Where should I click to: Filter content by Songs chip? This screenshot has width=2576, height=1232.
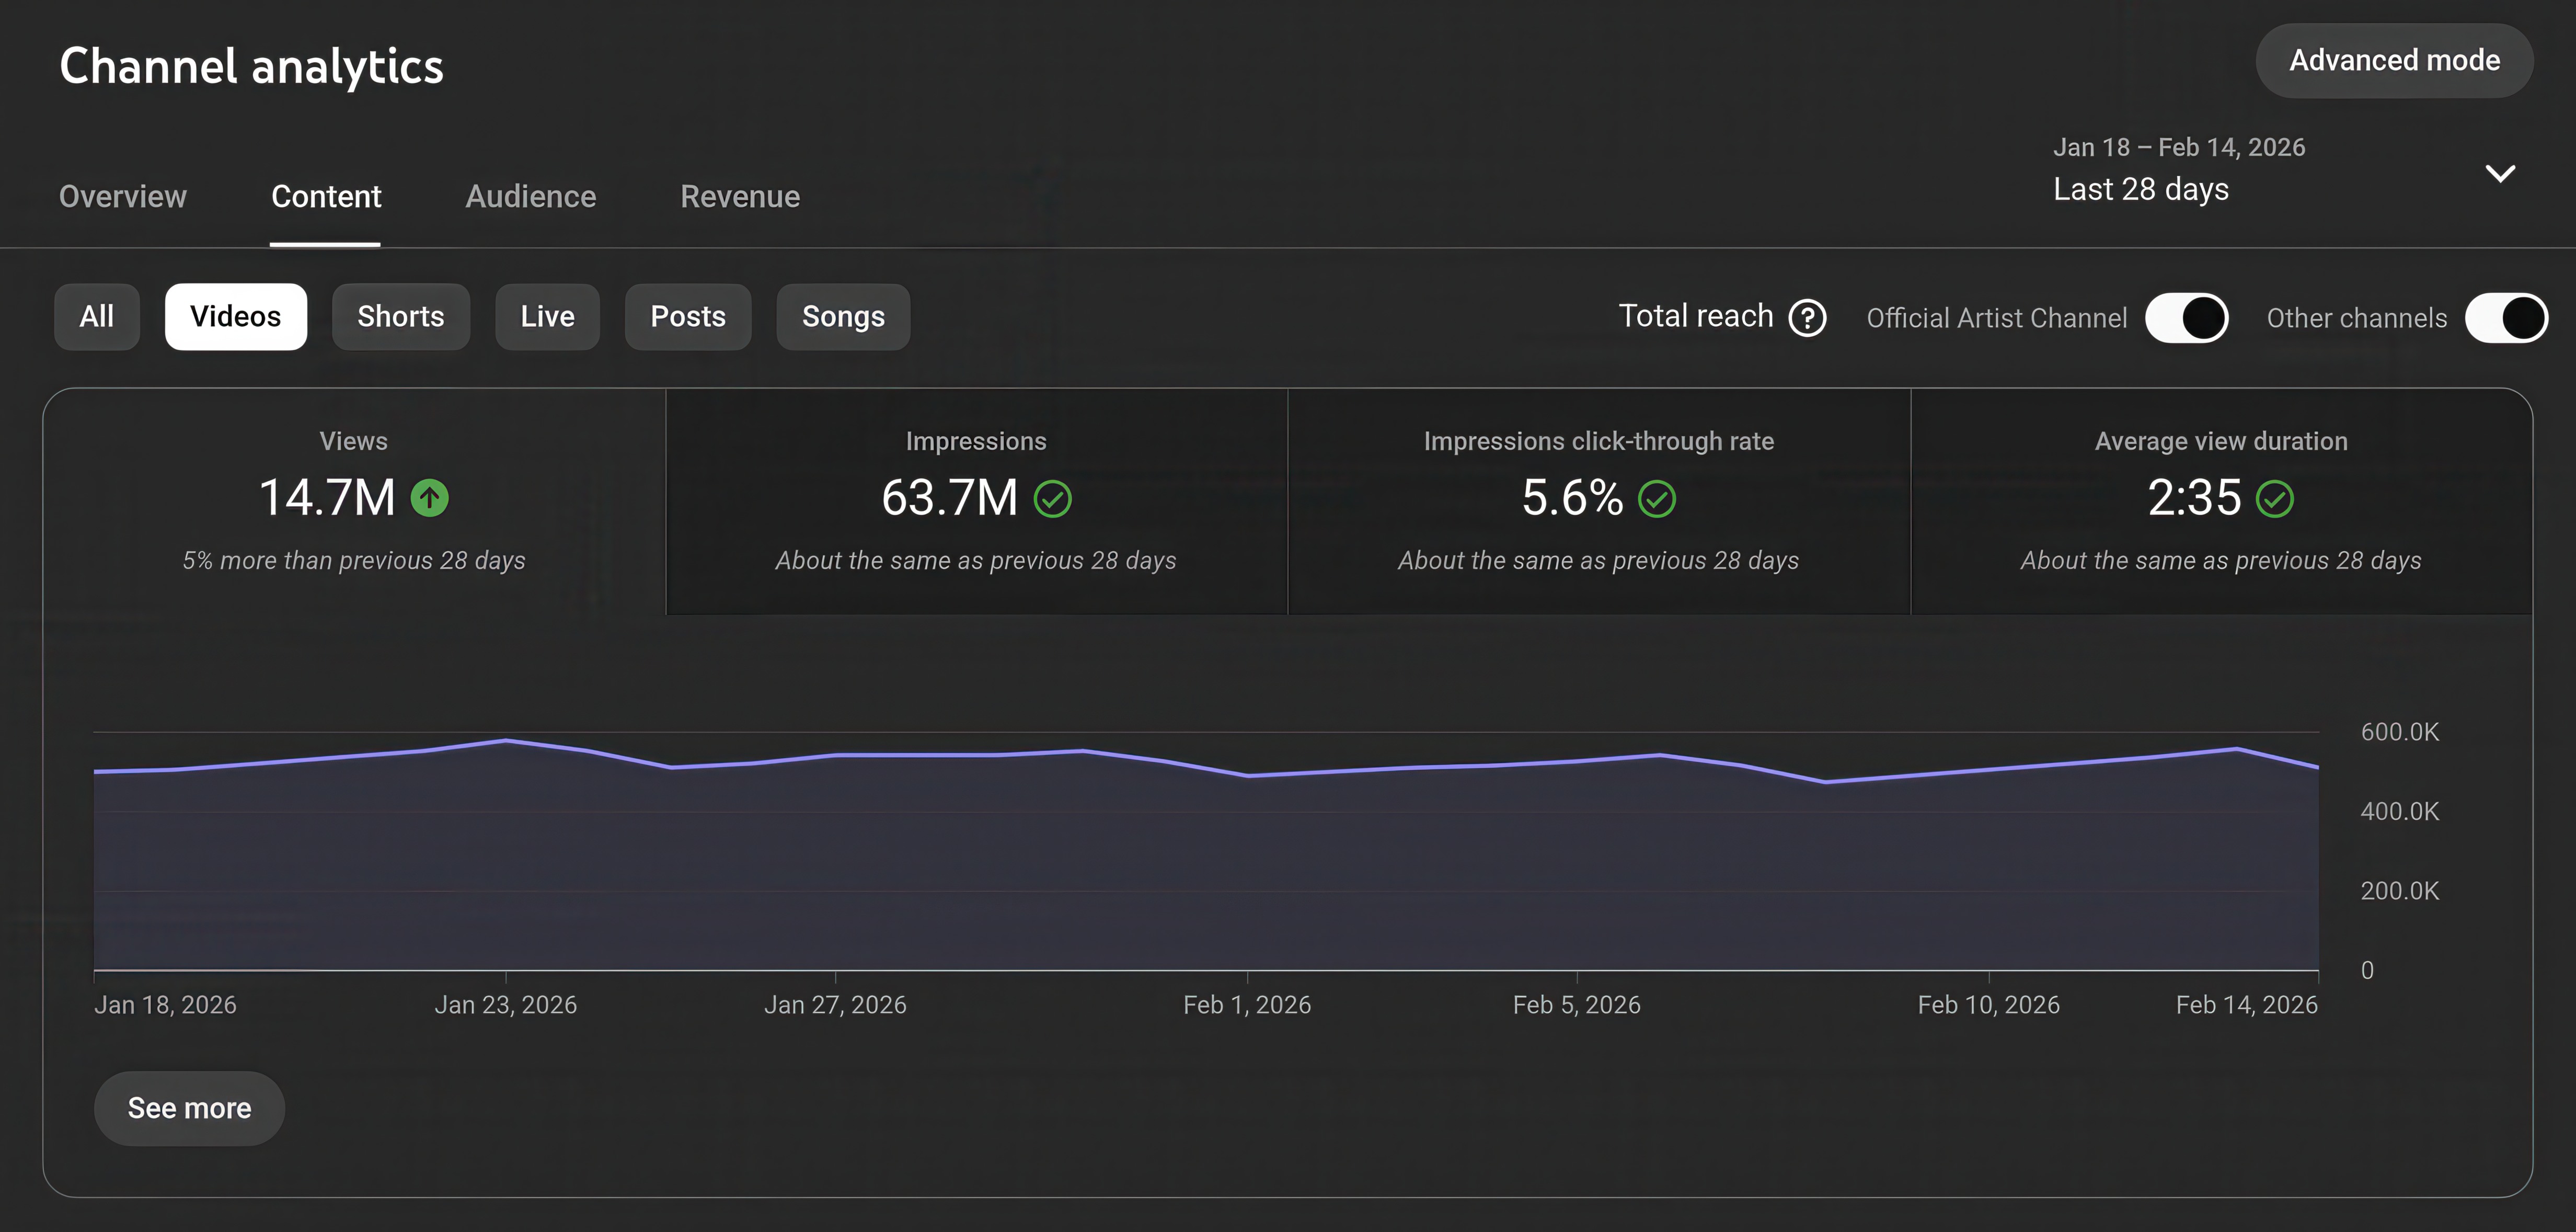point(843,317)
